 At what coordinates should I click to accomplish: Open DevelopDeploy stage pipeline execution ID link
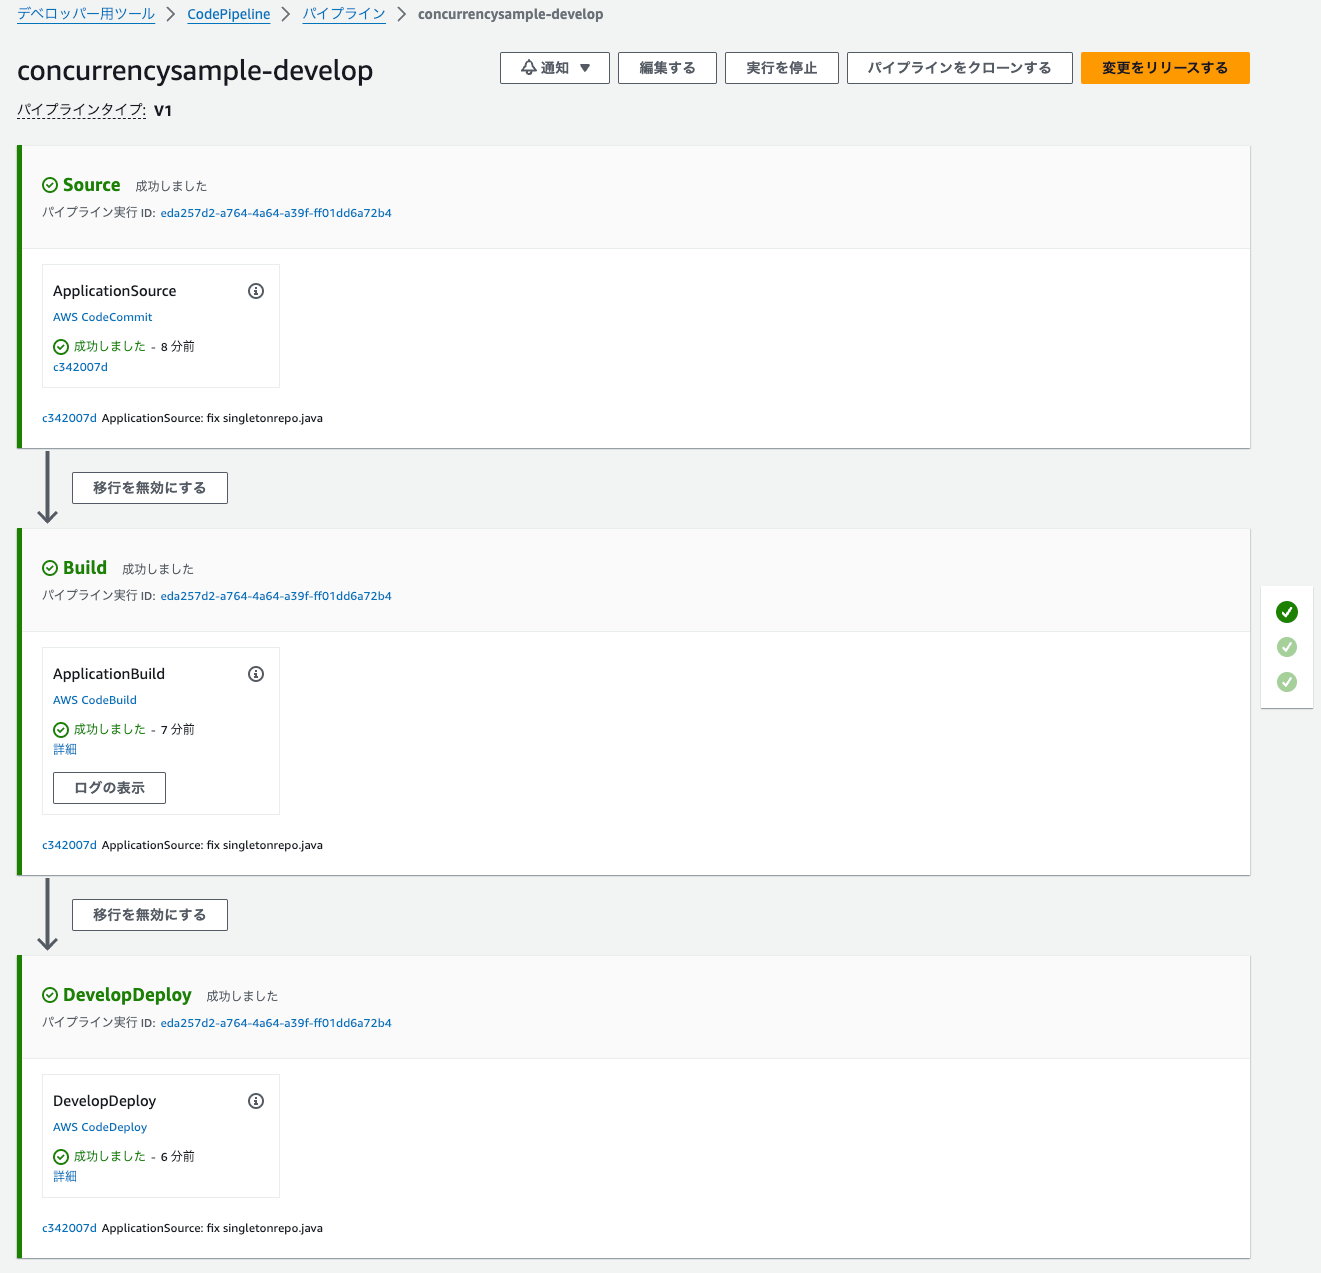tap(276, 1023)
